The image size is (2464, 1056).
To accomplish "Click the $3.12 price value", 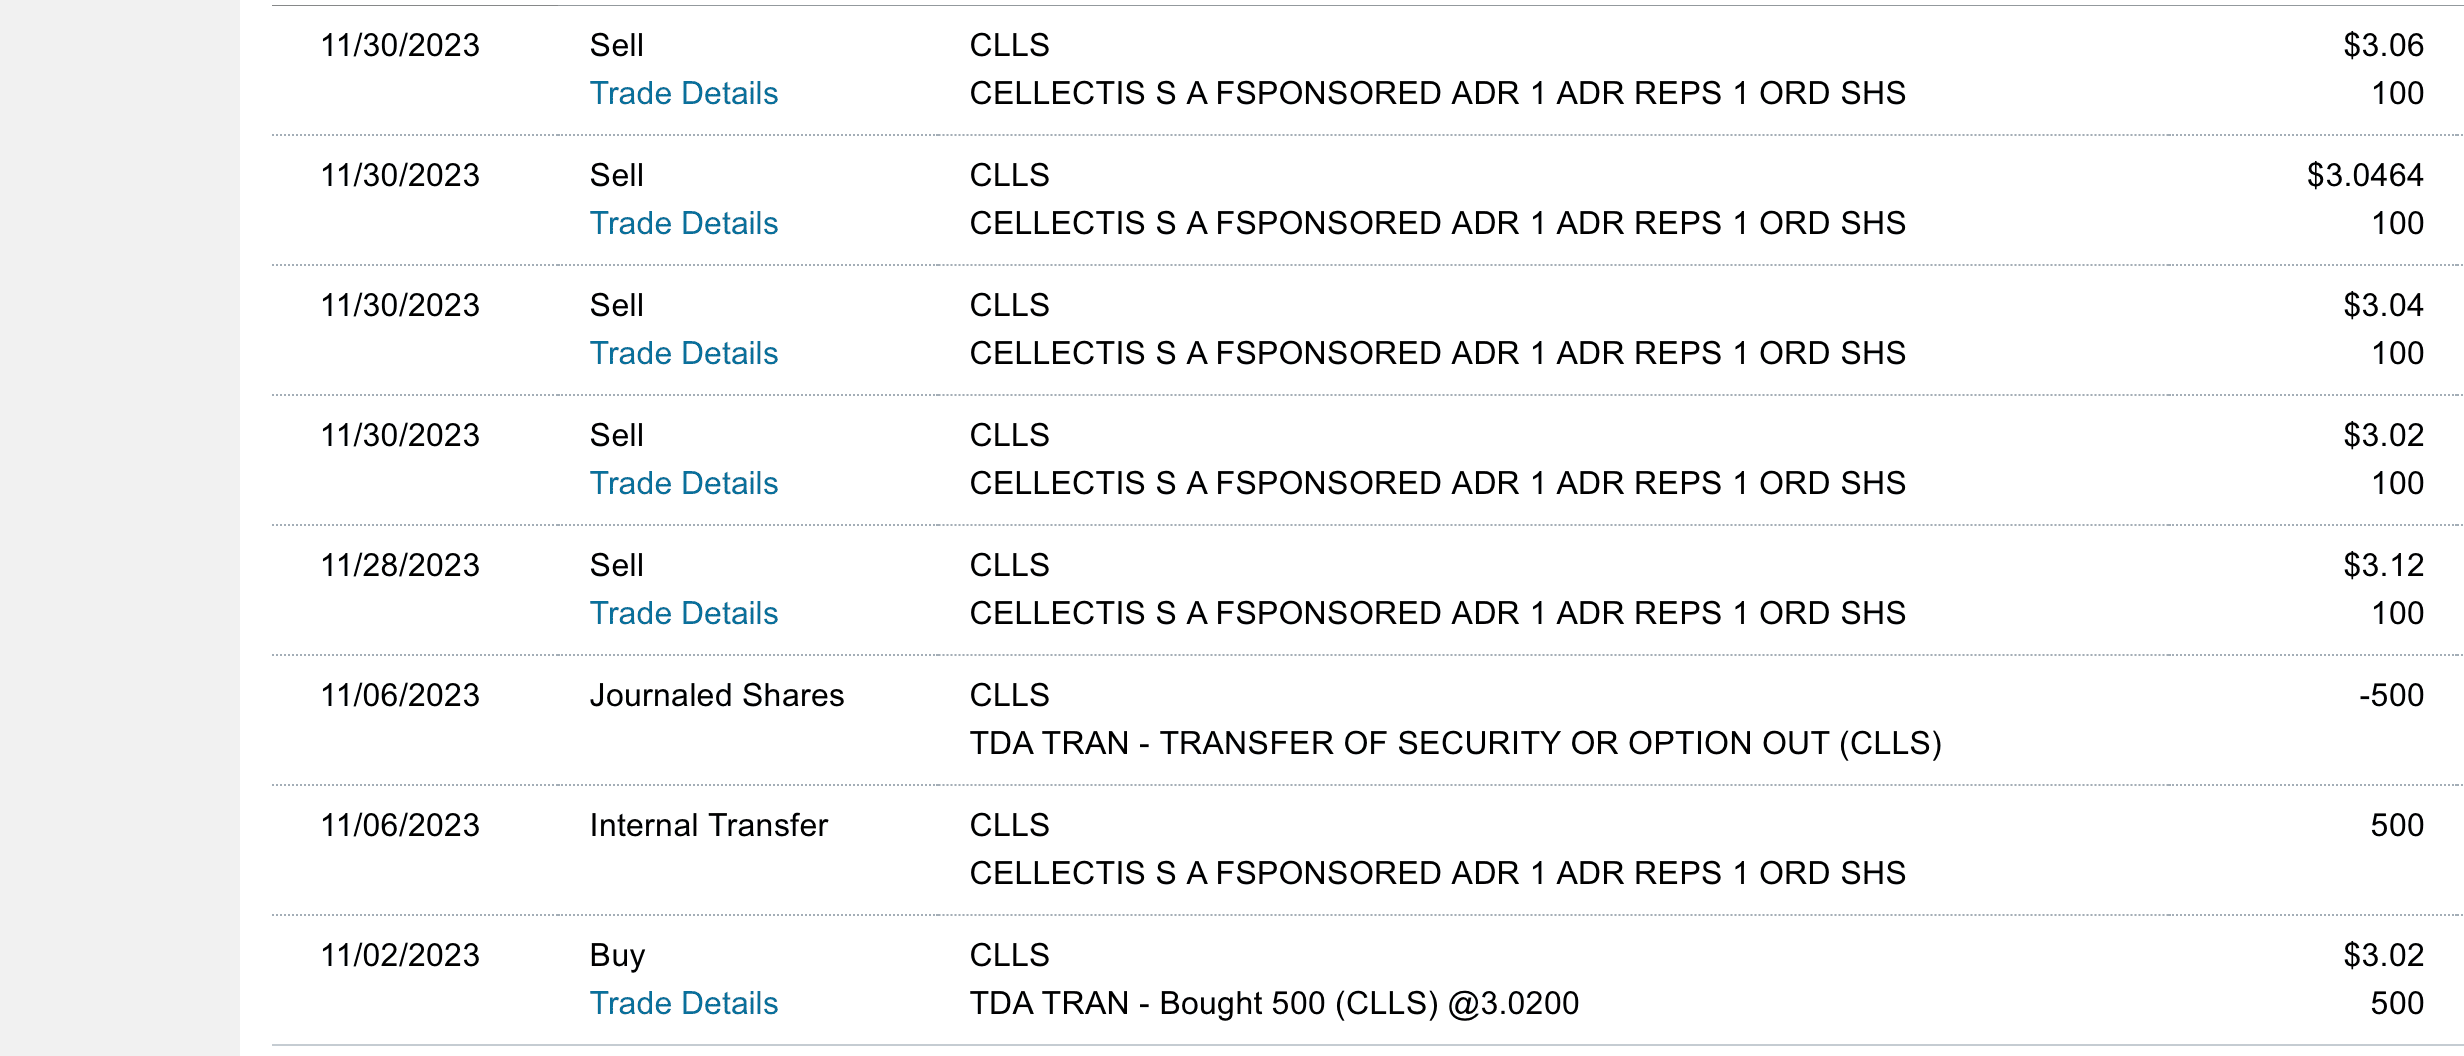I will [x=2383, y=565].
